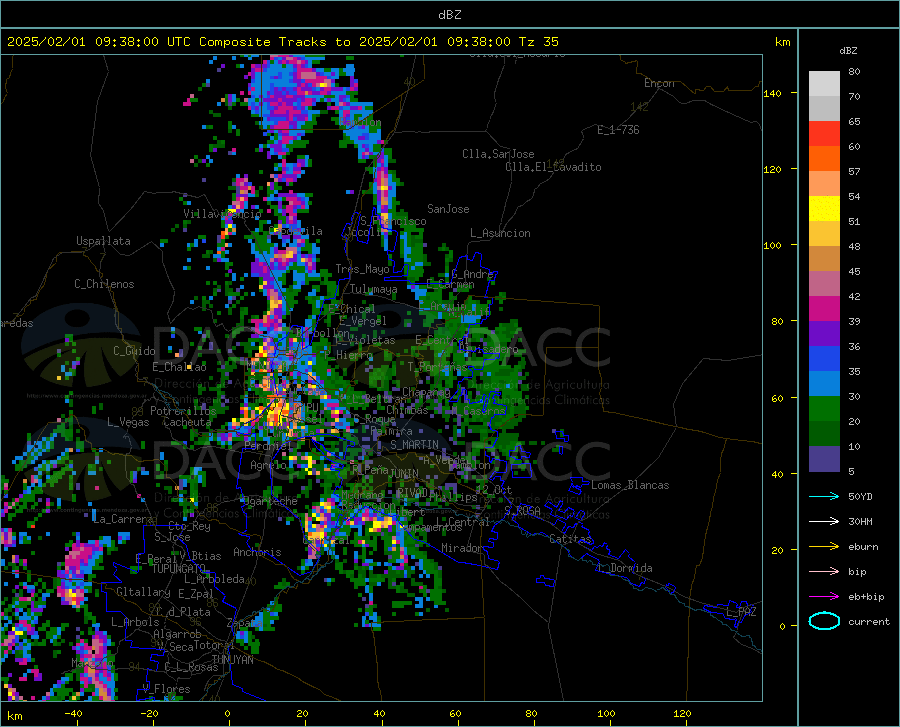This screenshot has width=900, height=727.
Task: Click the 'Encon' place label
Action: 659,83
